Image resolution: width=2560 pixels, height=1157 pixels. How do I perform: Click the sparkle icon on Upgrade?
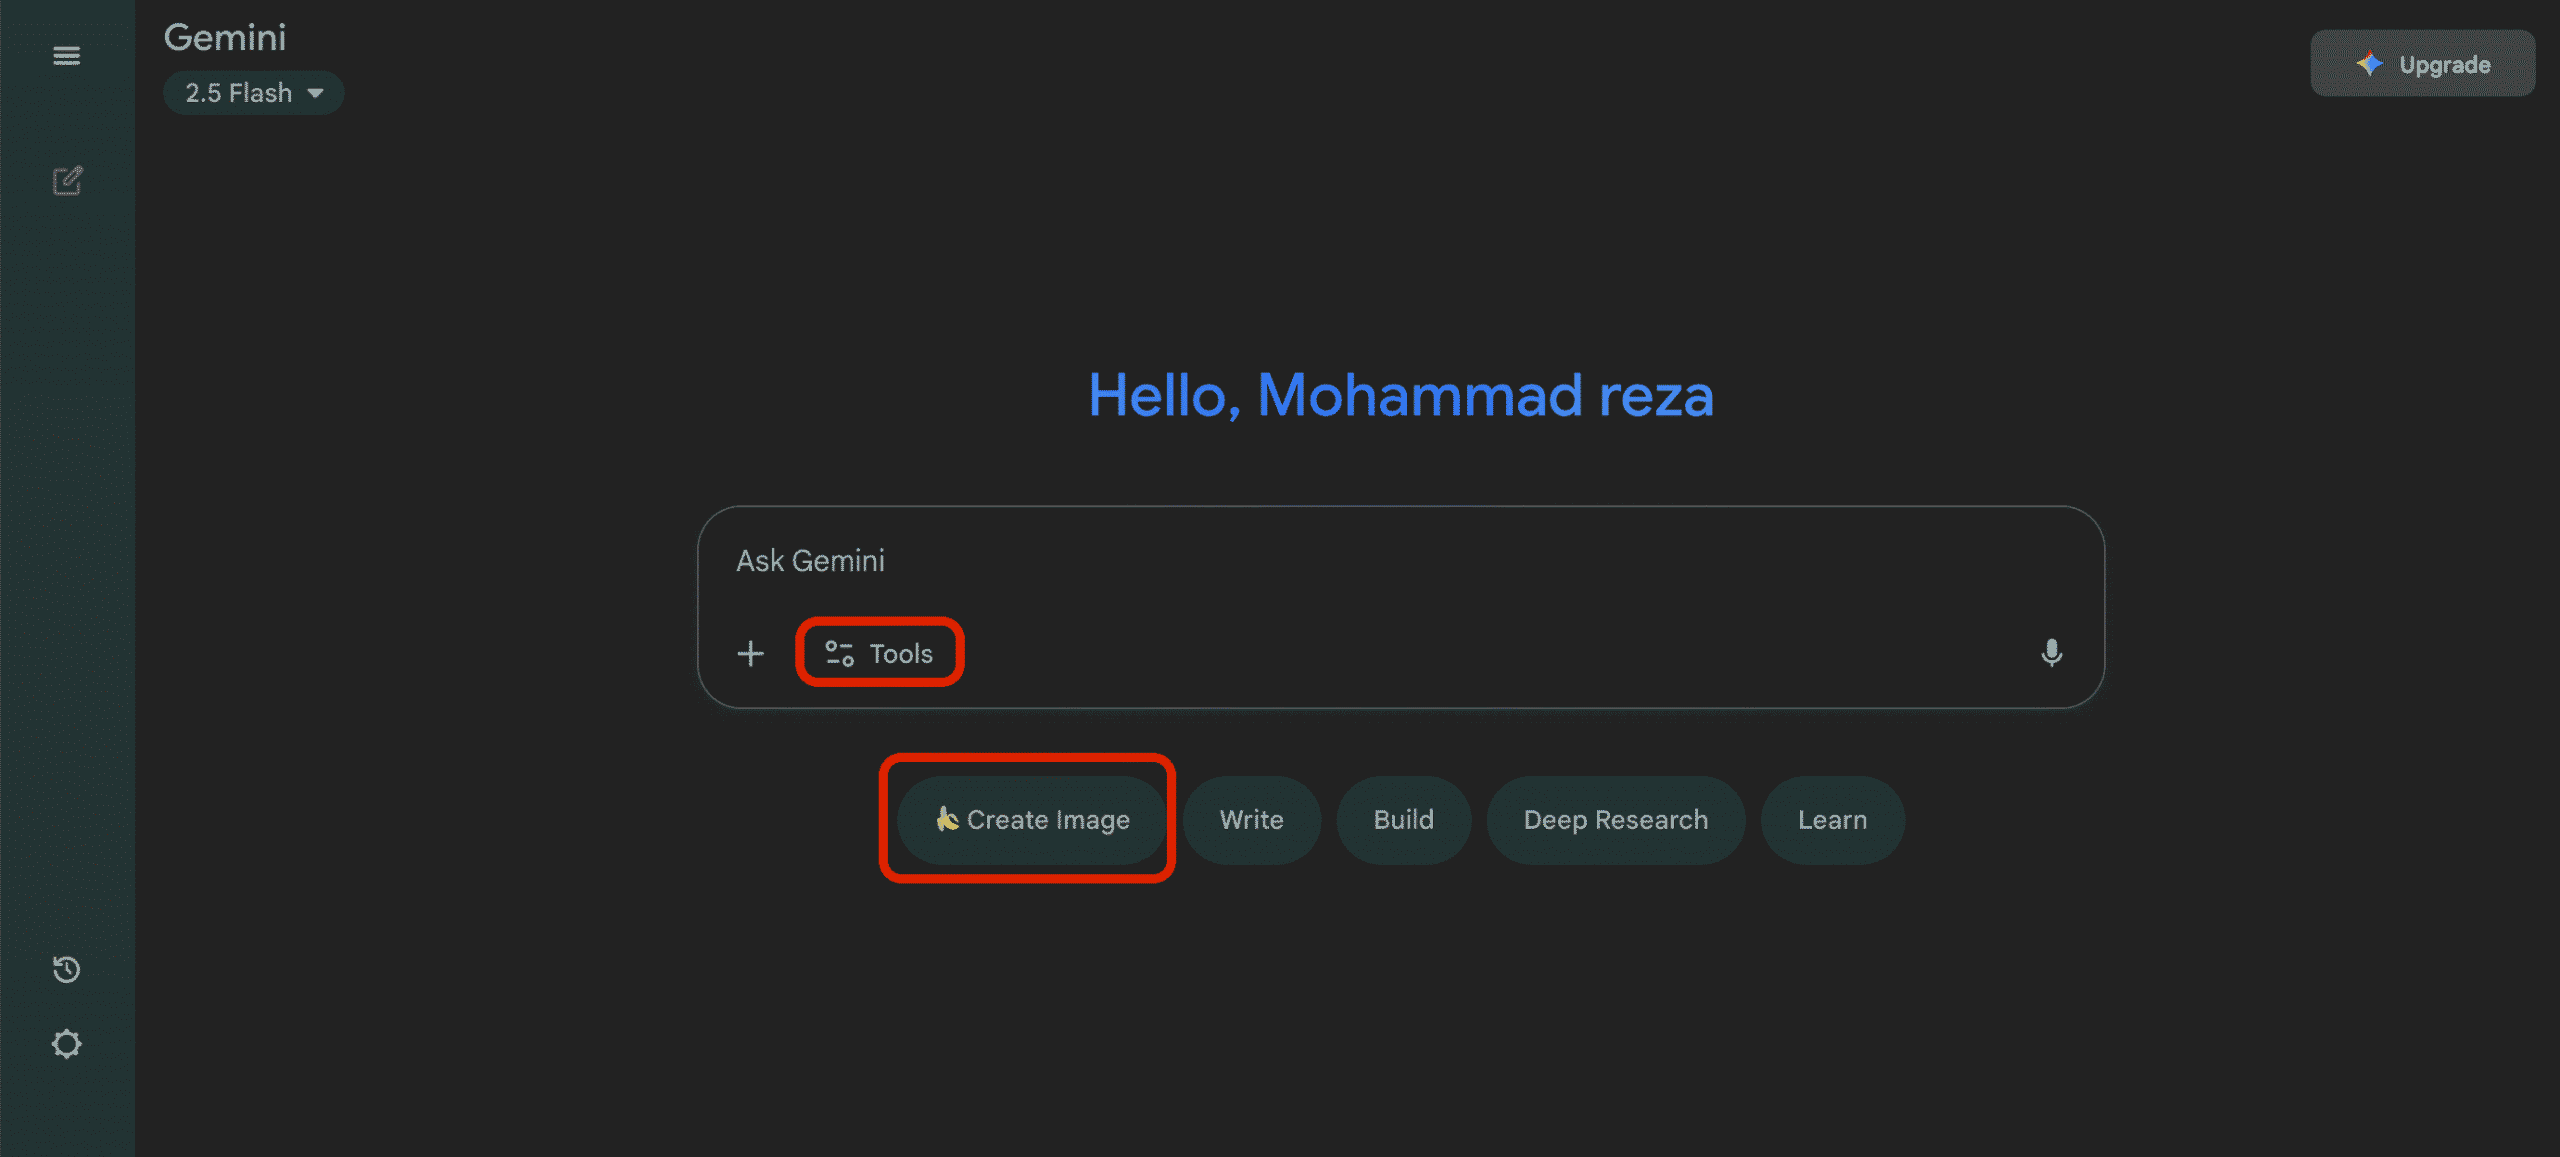coord(2369,64)
